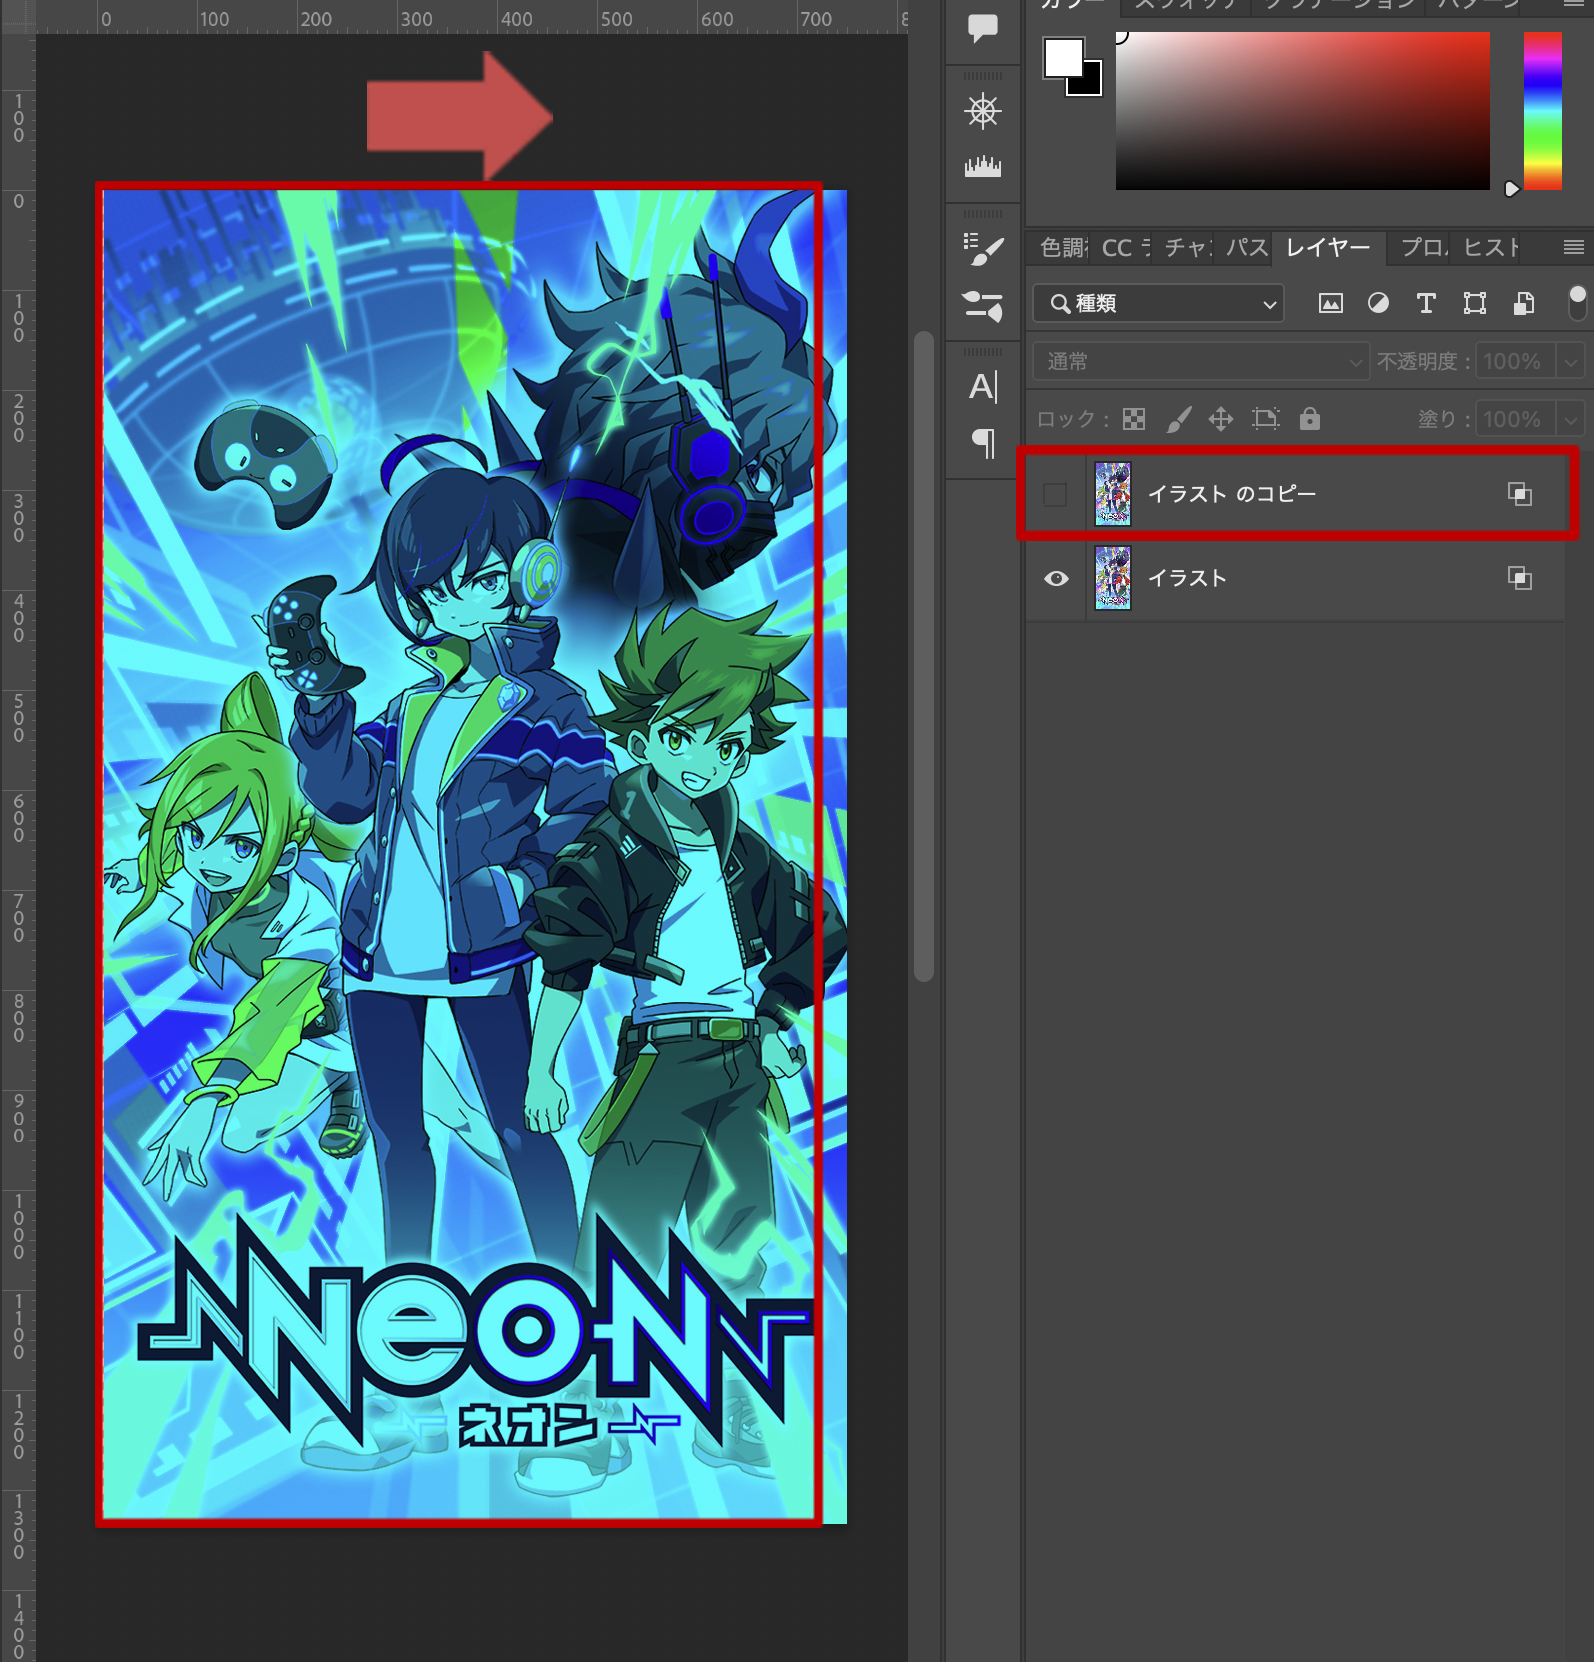1594x1662 pixels.
Task: Click the 塗り 100% value field
Action: coord(1515,419)
